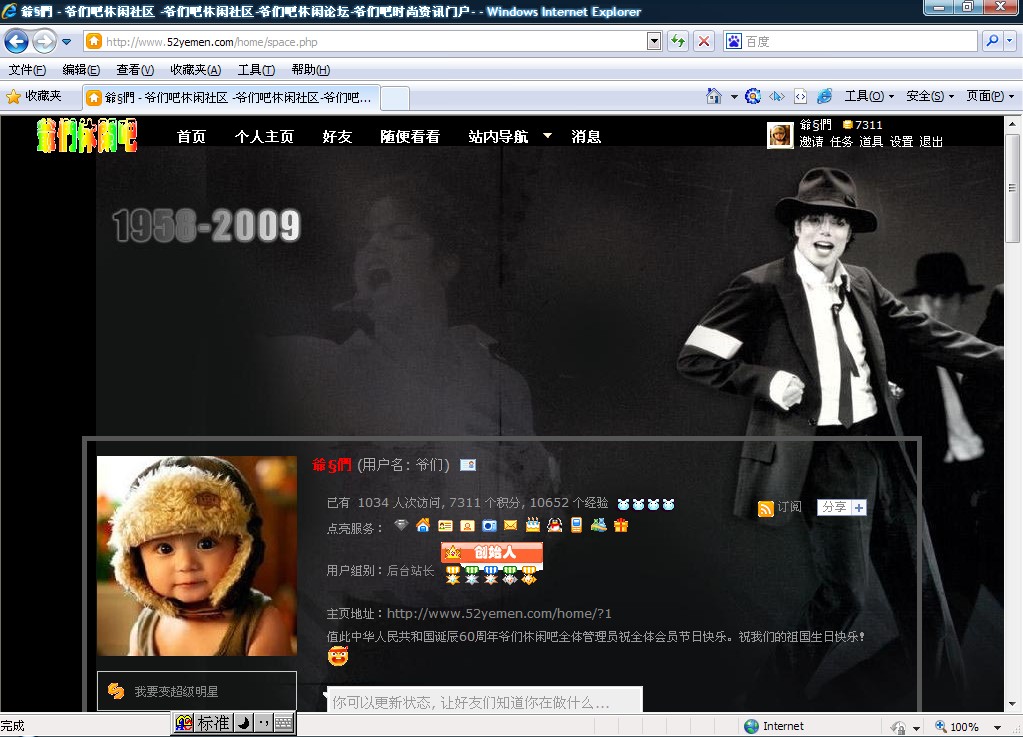This screenshot has width=1023, height=737.
Task: Click the green Refresh page icon
Action: (679, 42)
